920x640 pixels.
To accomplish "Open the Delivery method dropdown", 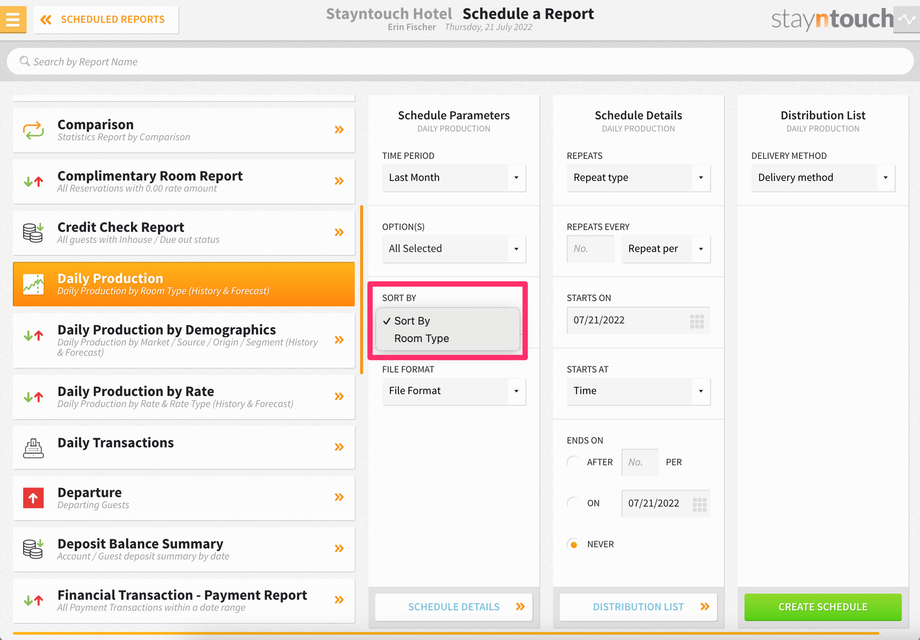I will [x=823, y=178].
